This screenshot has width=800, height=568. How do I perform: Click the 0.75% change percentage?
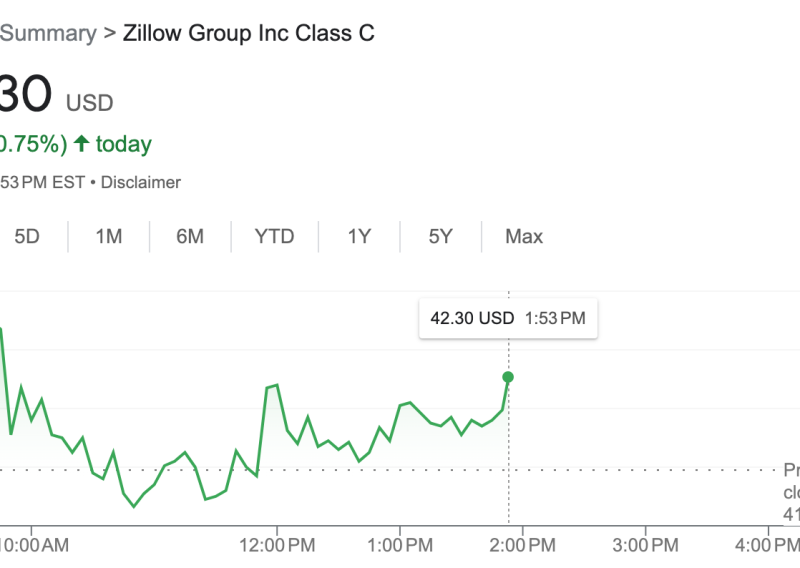coord(32,144)
